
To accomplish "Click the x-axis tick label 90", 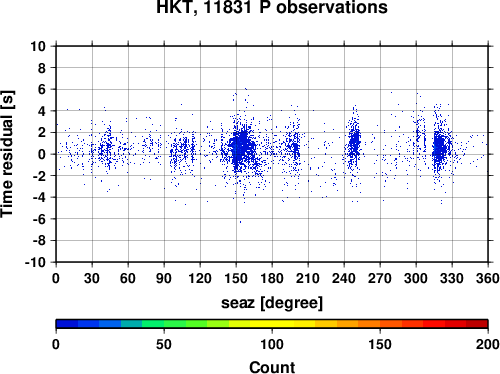I will click(x=164, y=278).
